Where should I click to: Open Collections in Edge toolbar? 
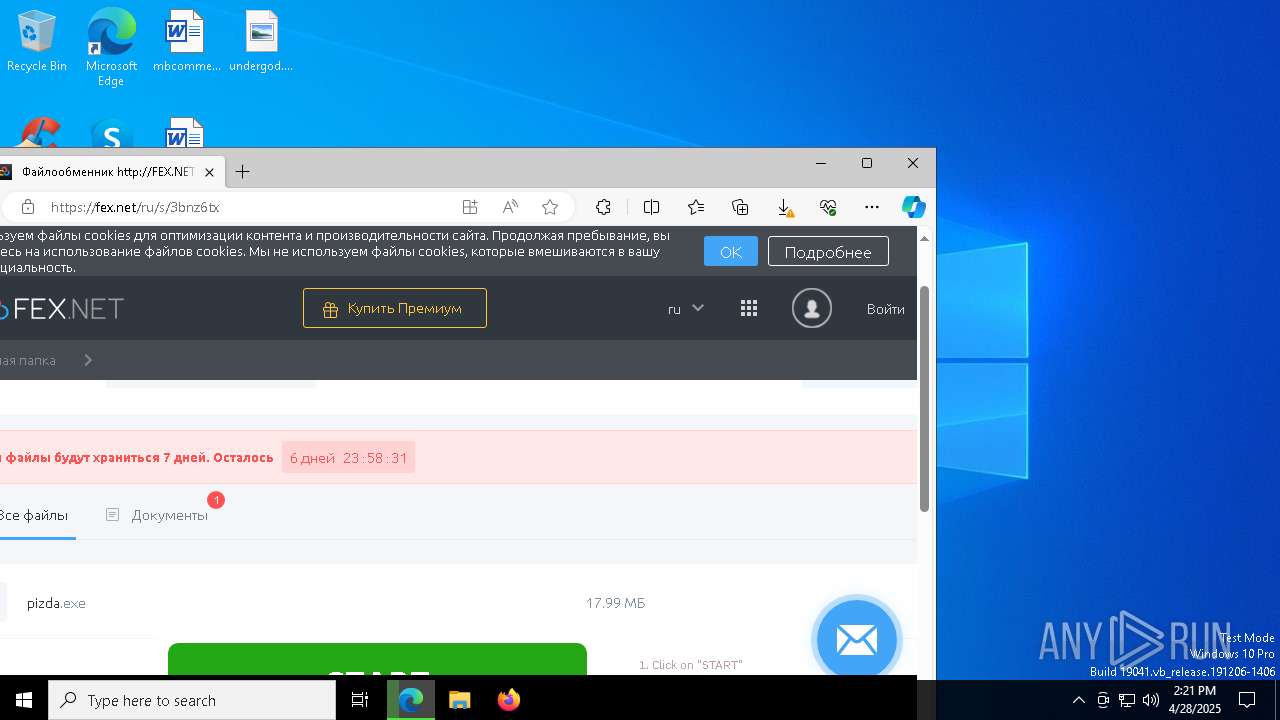tap(740, 207)
